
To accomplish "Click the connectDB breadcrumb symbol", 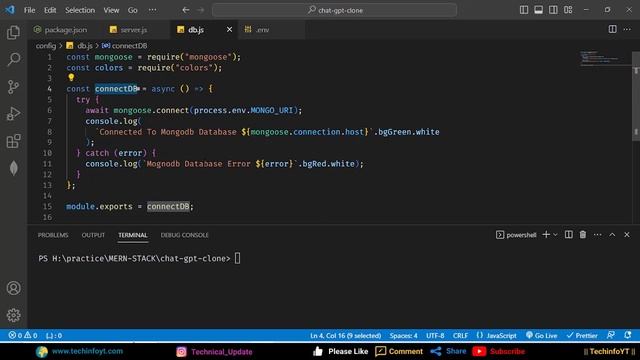I will point(124,46).
